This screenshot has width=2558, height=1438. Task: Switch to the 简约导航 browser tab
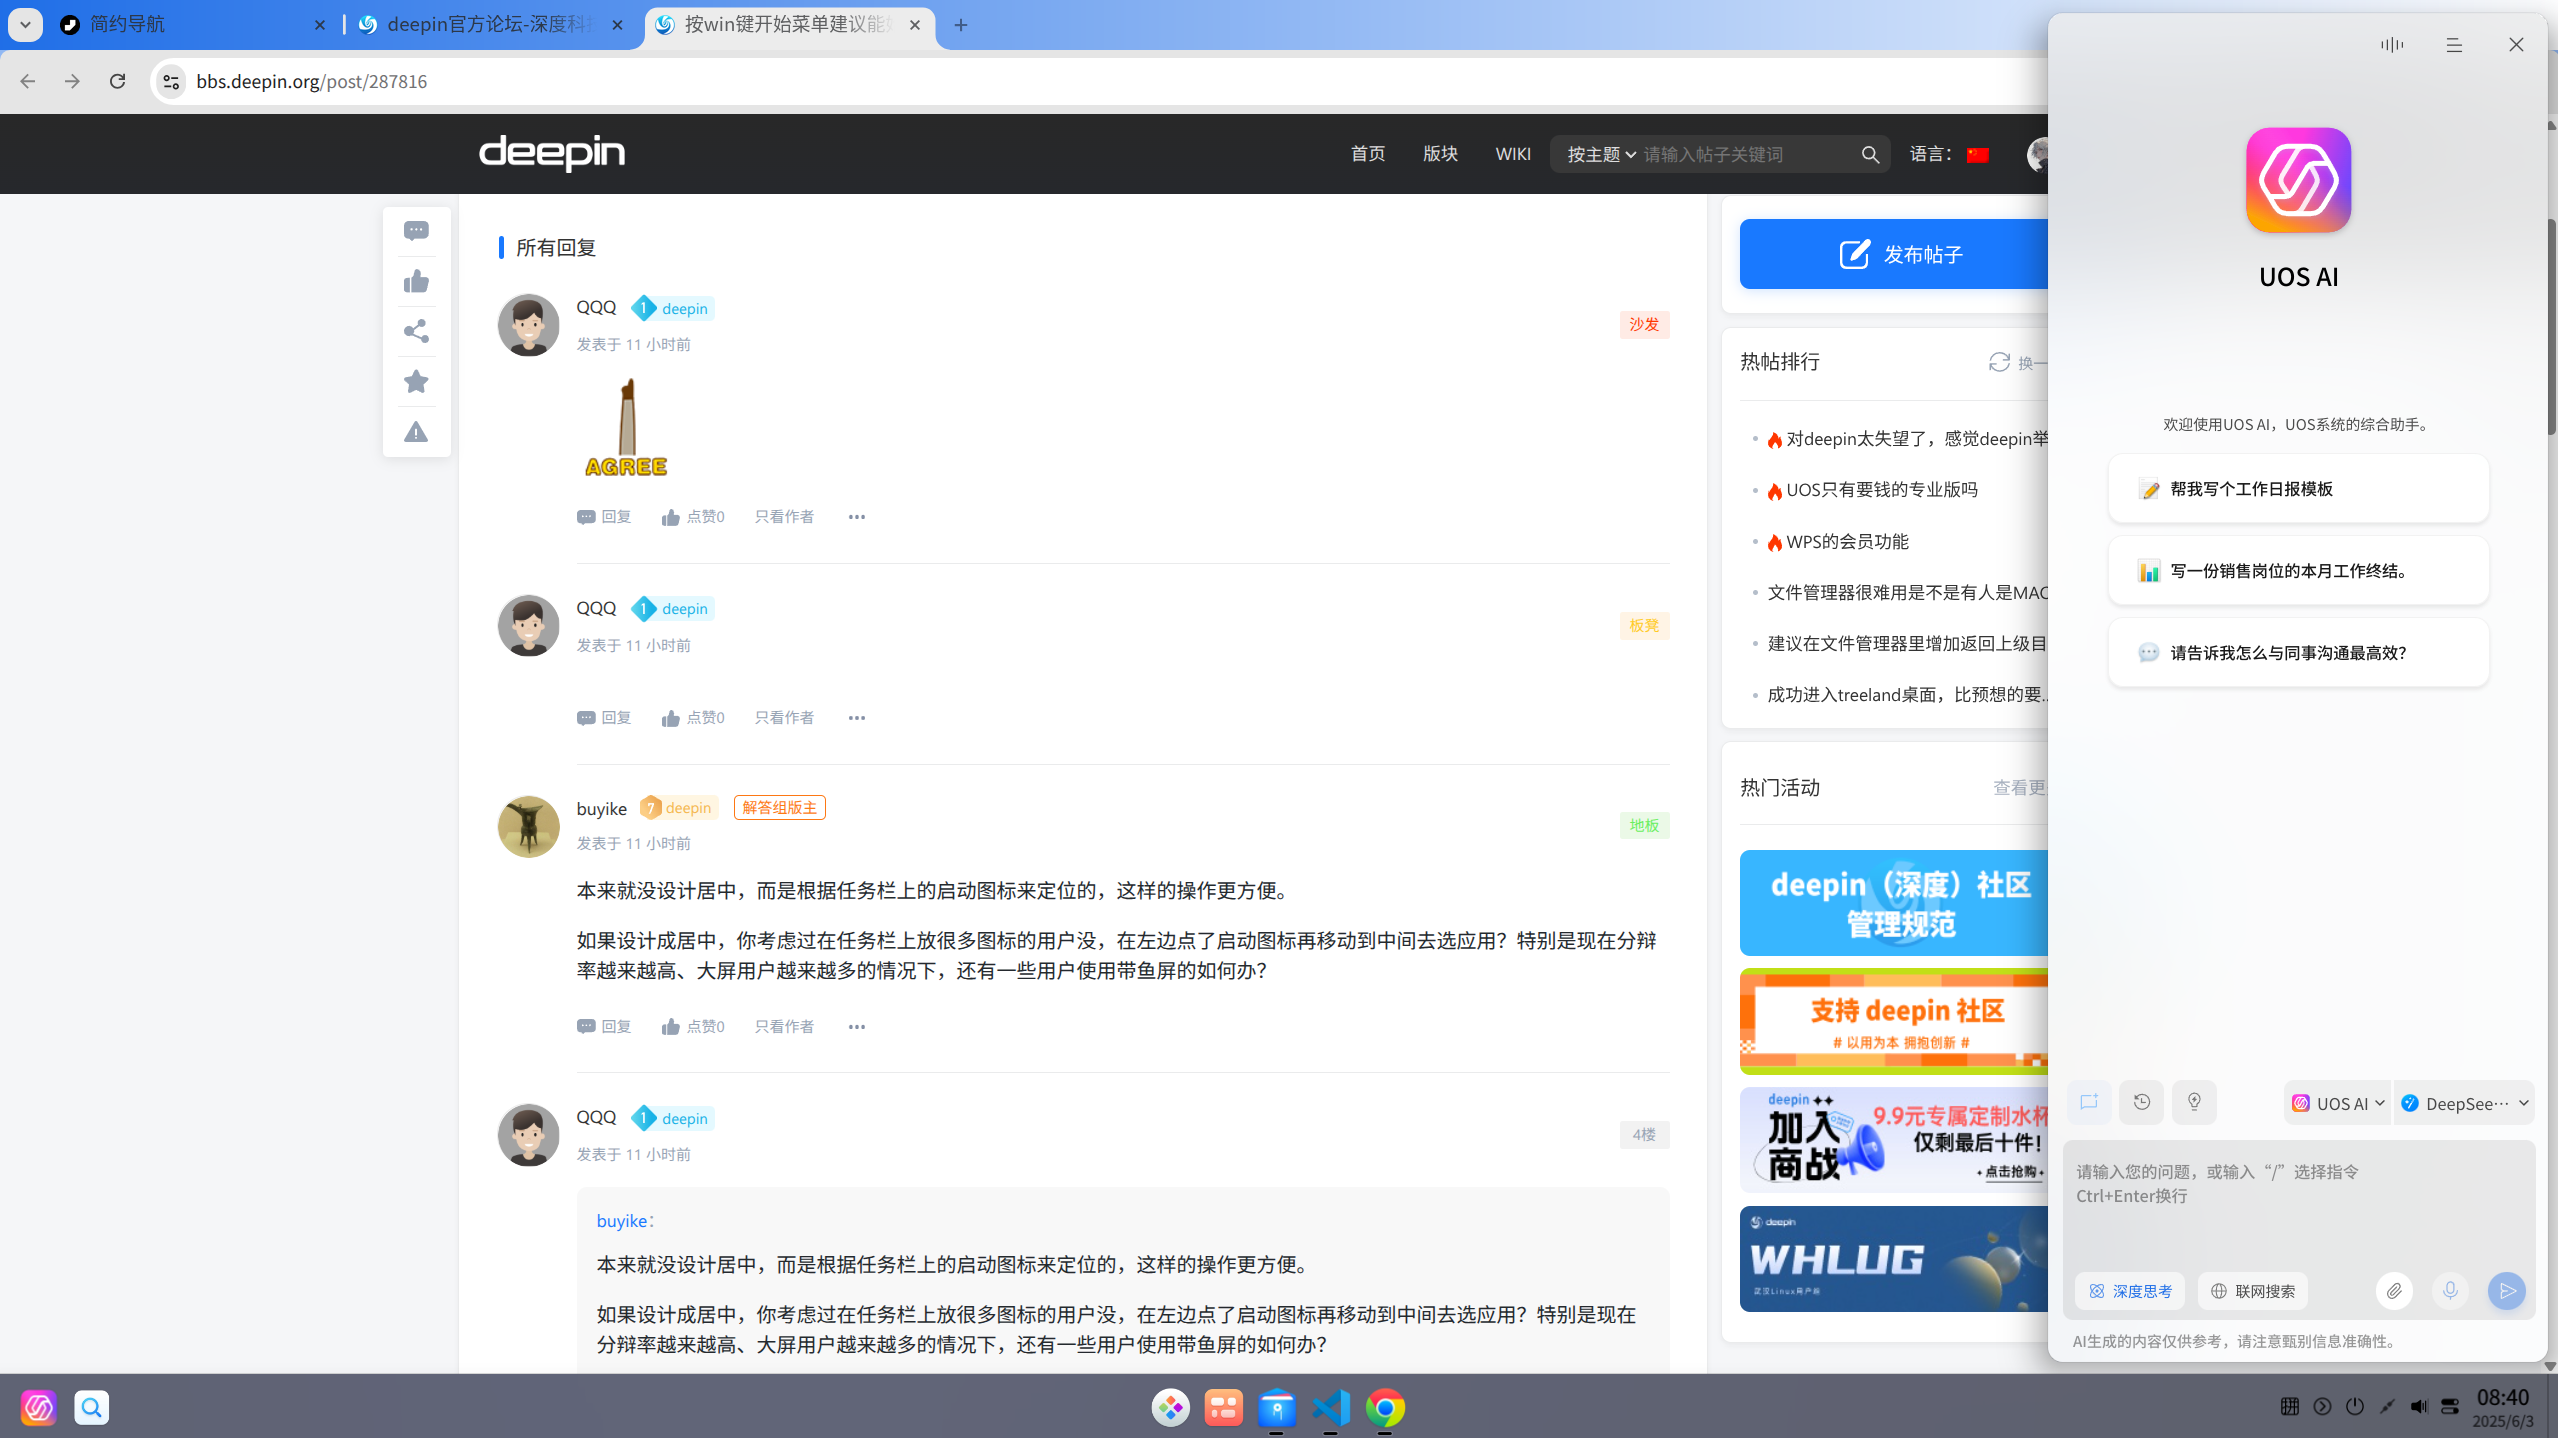click(x=192, y=24)
